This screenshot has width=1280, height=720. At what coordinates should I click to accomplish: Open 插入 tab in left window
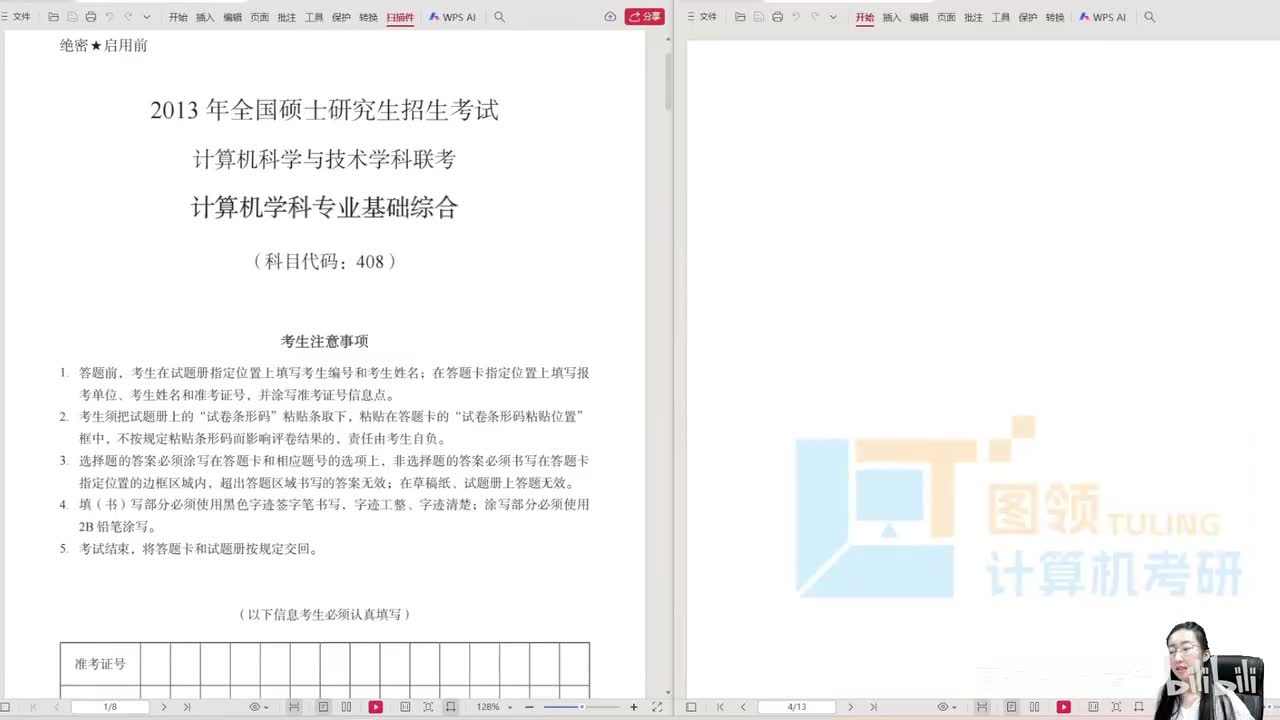[x=205, y=17]
